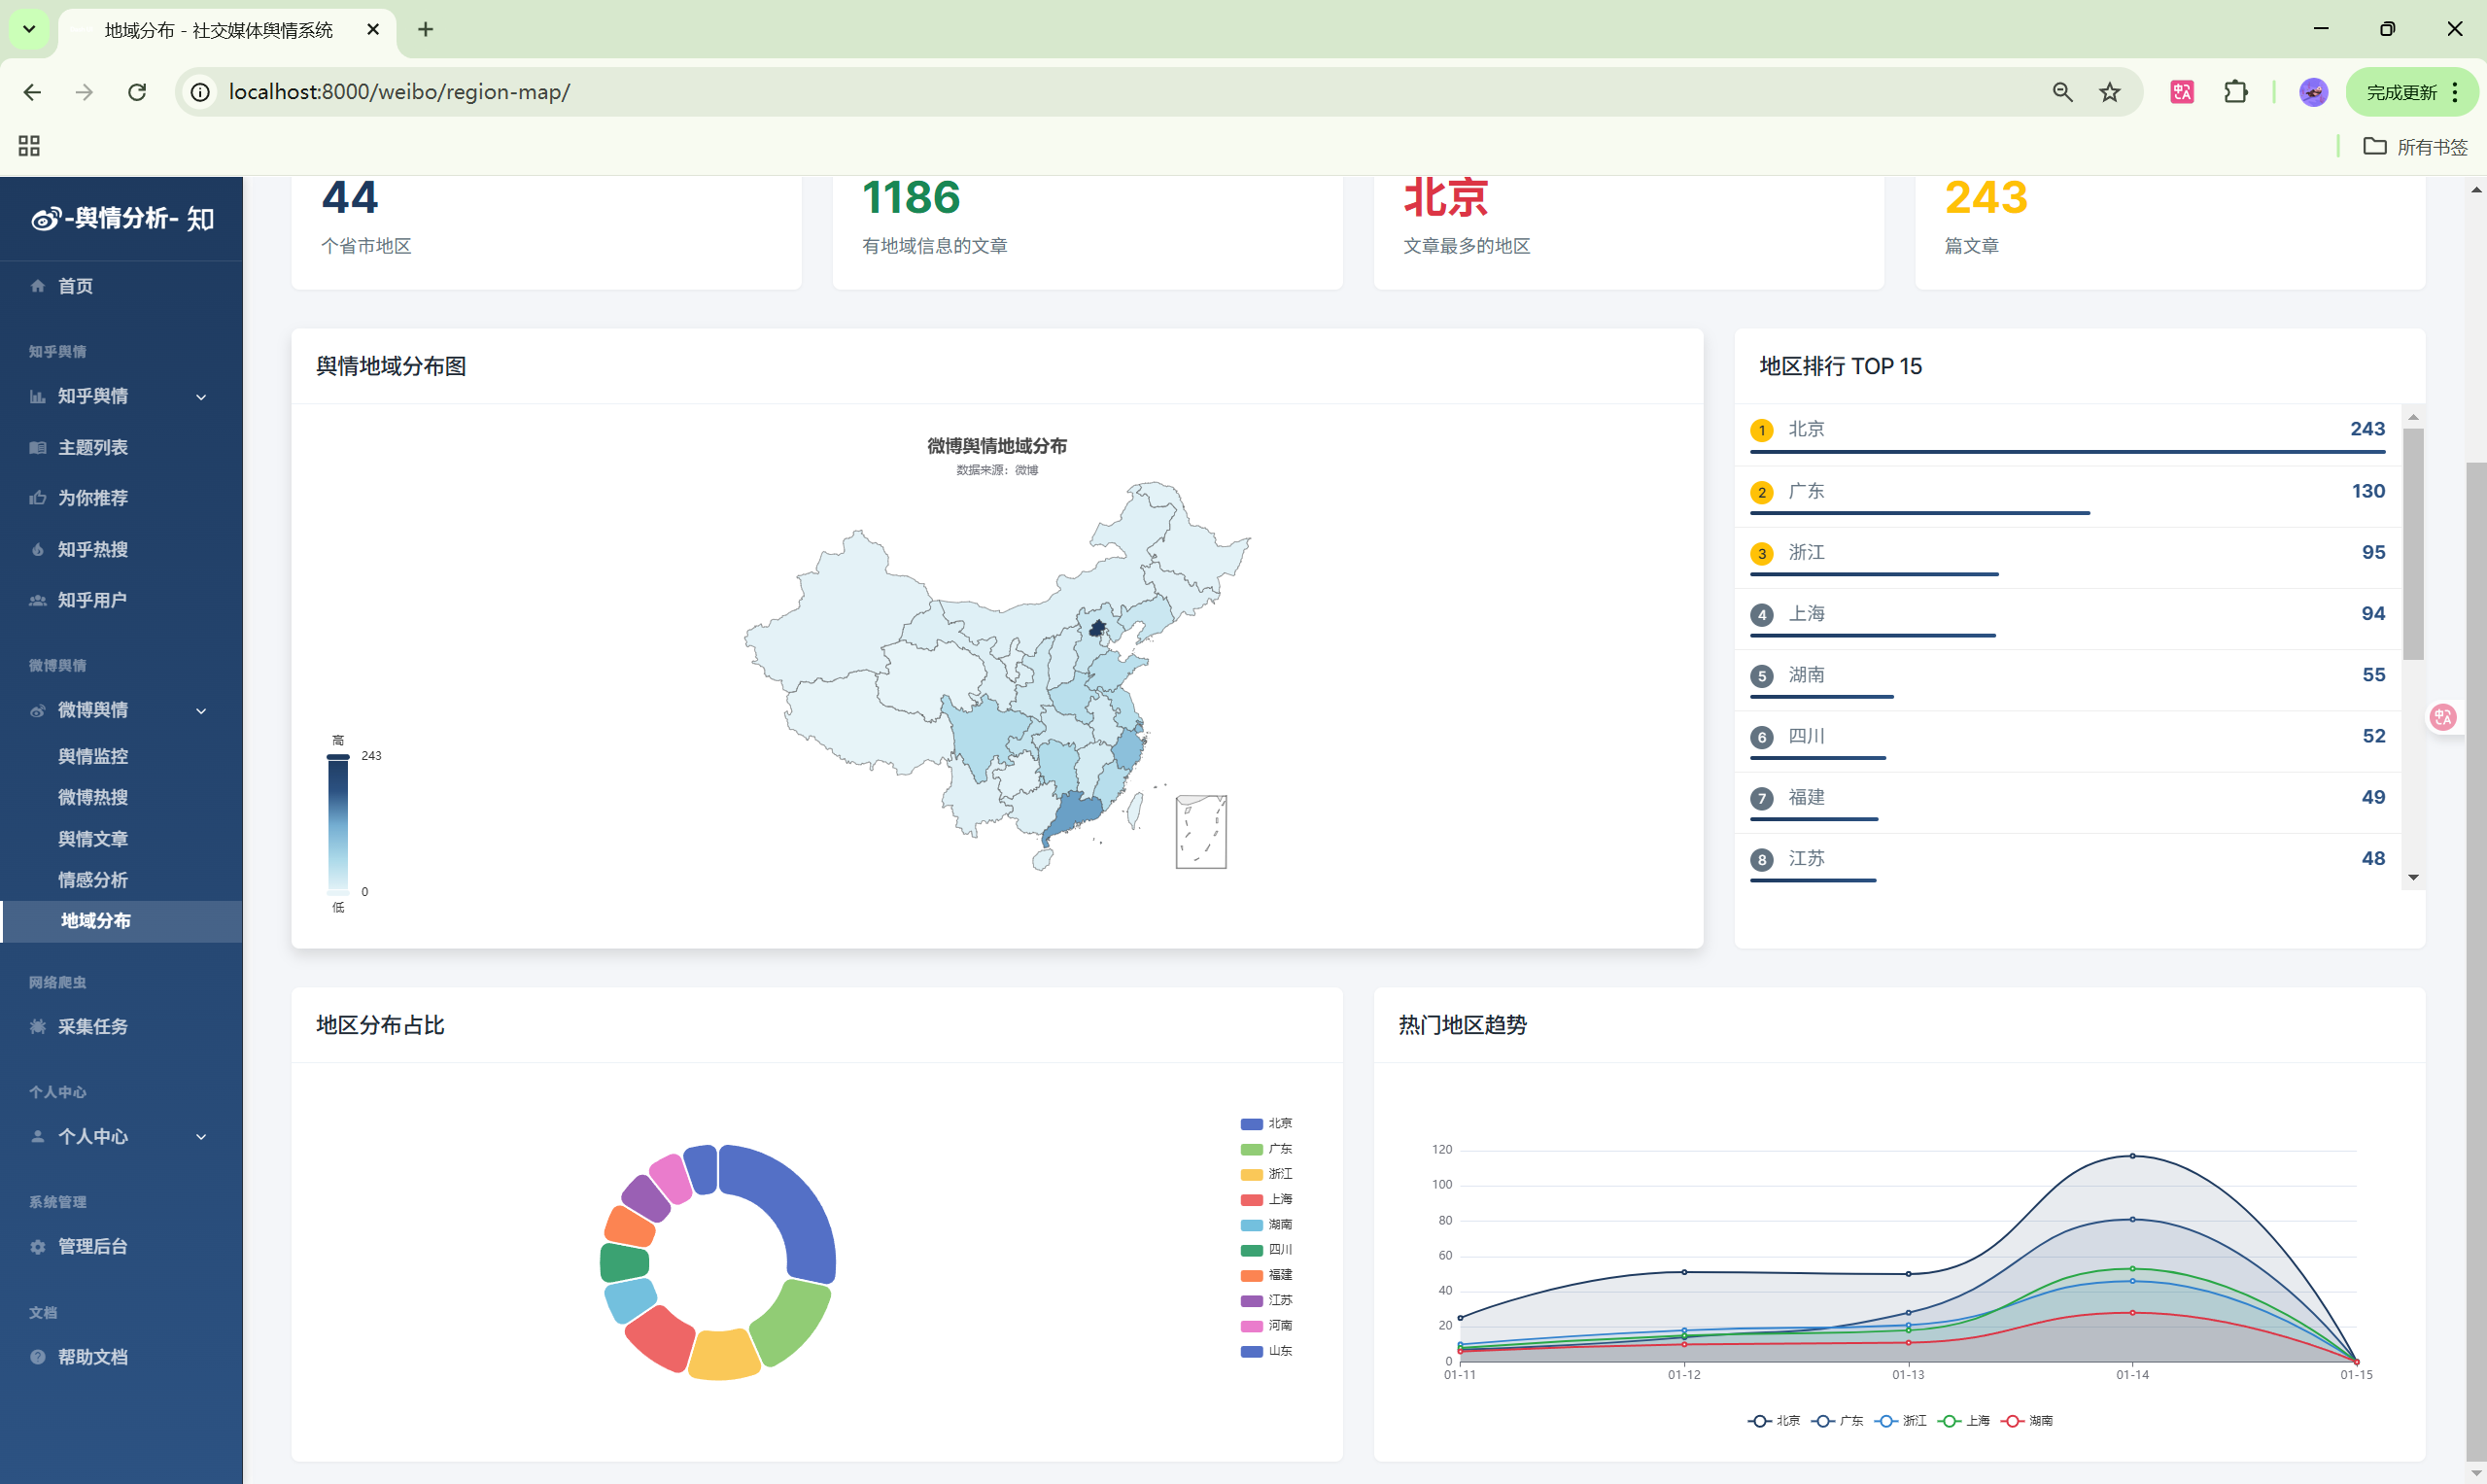Collapse the 微博舆情 sidebar submenu
The image size is (2487, 1484).
click(x=201, y=711)
